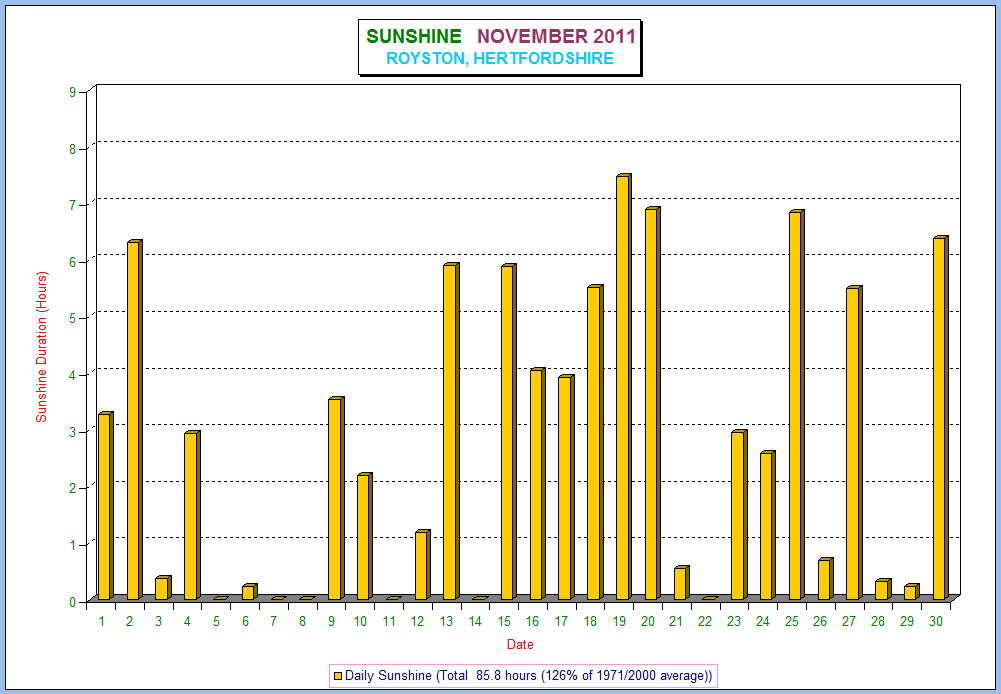
Task: Click the x-axis date label '22'
Action: [705, 621]
